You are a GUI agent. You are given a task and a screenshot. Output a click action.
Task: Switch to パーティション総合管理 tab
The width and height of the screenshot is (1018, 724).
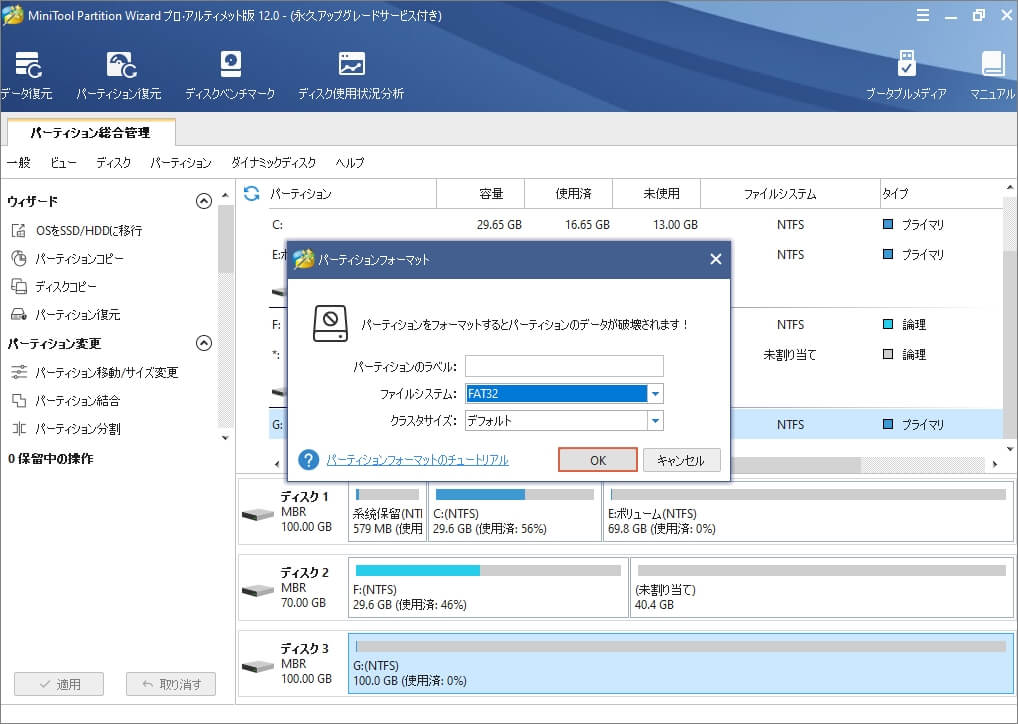click(x=90, y=132)
